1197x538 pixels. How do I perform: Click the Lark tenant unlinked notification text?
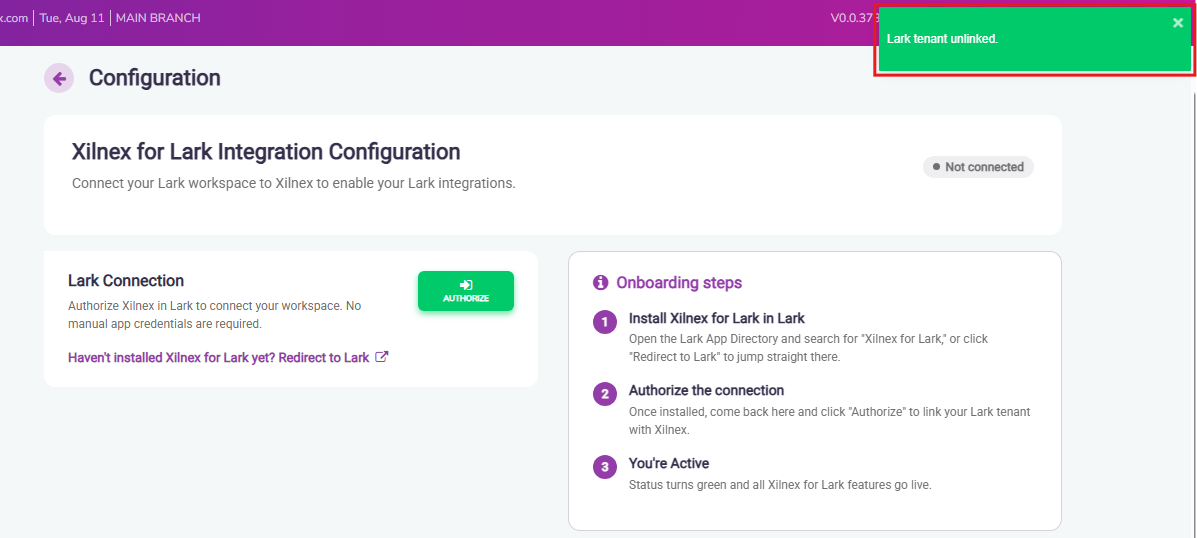click(942, 39)
